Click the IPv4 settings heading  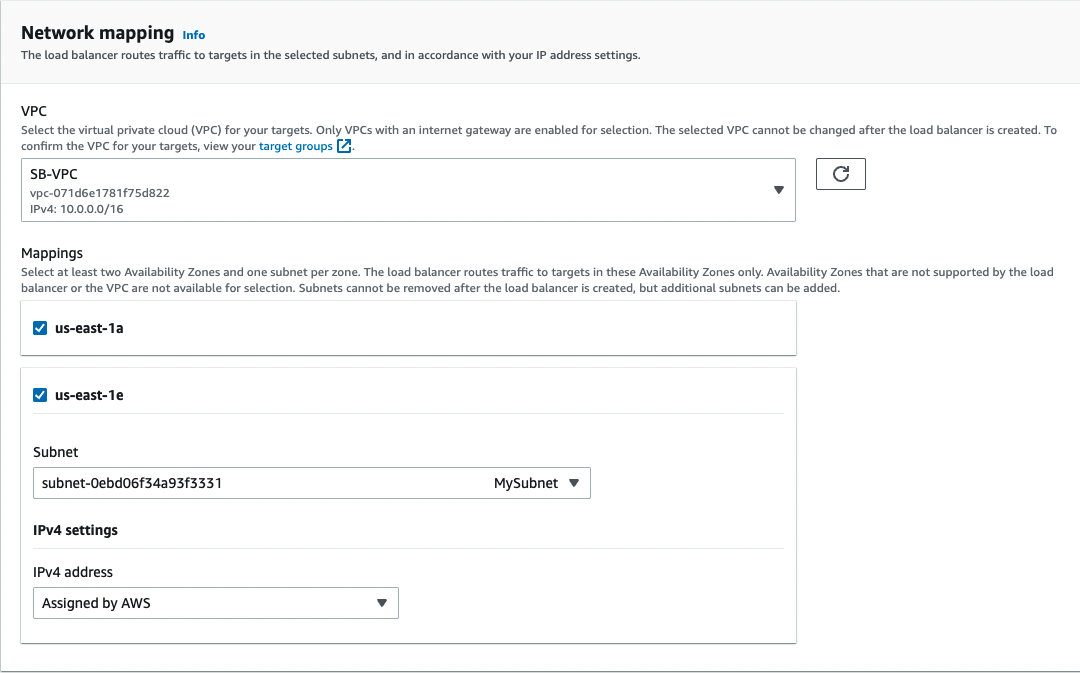pyautogui.click(x=75, y=530)
